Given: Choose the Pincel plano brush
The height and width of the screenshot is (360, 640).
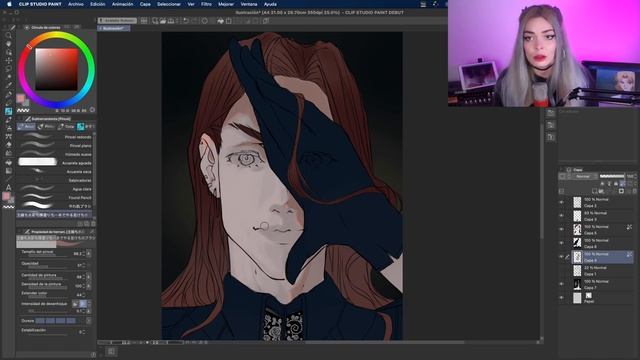Looking at the screenshot, I should (56, 145).
